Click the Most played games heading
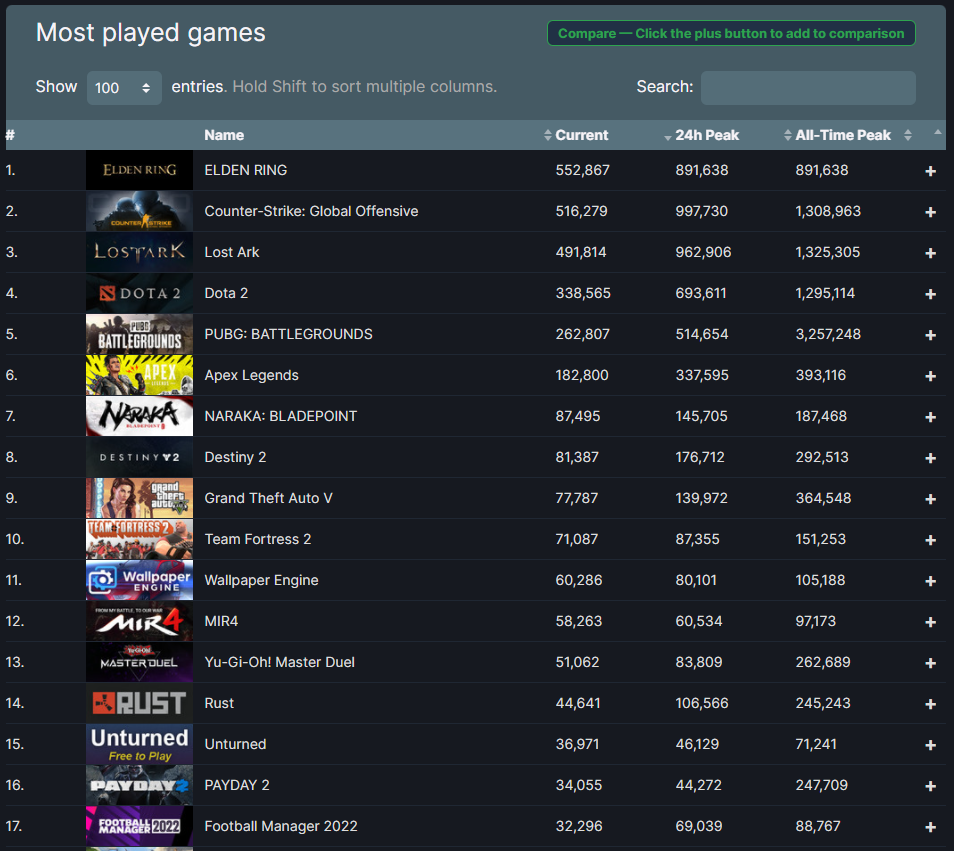 150,33
